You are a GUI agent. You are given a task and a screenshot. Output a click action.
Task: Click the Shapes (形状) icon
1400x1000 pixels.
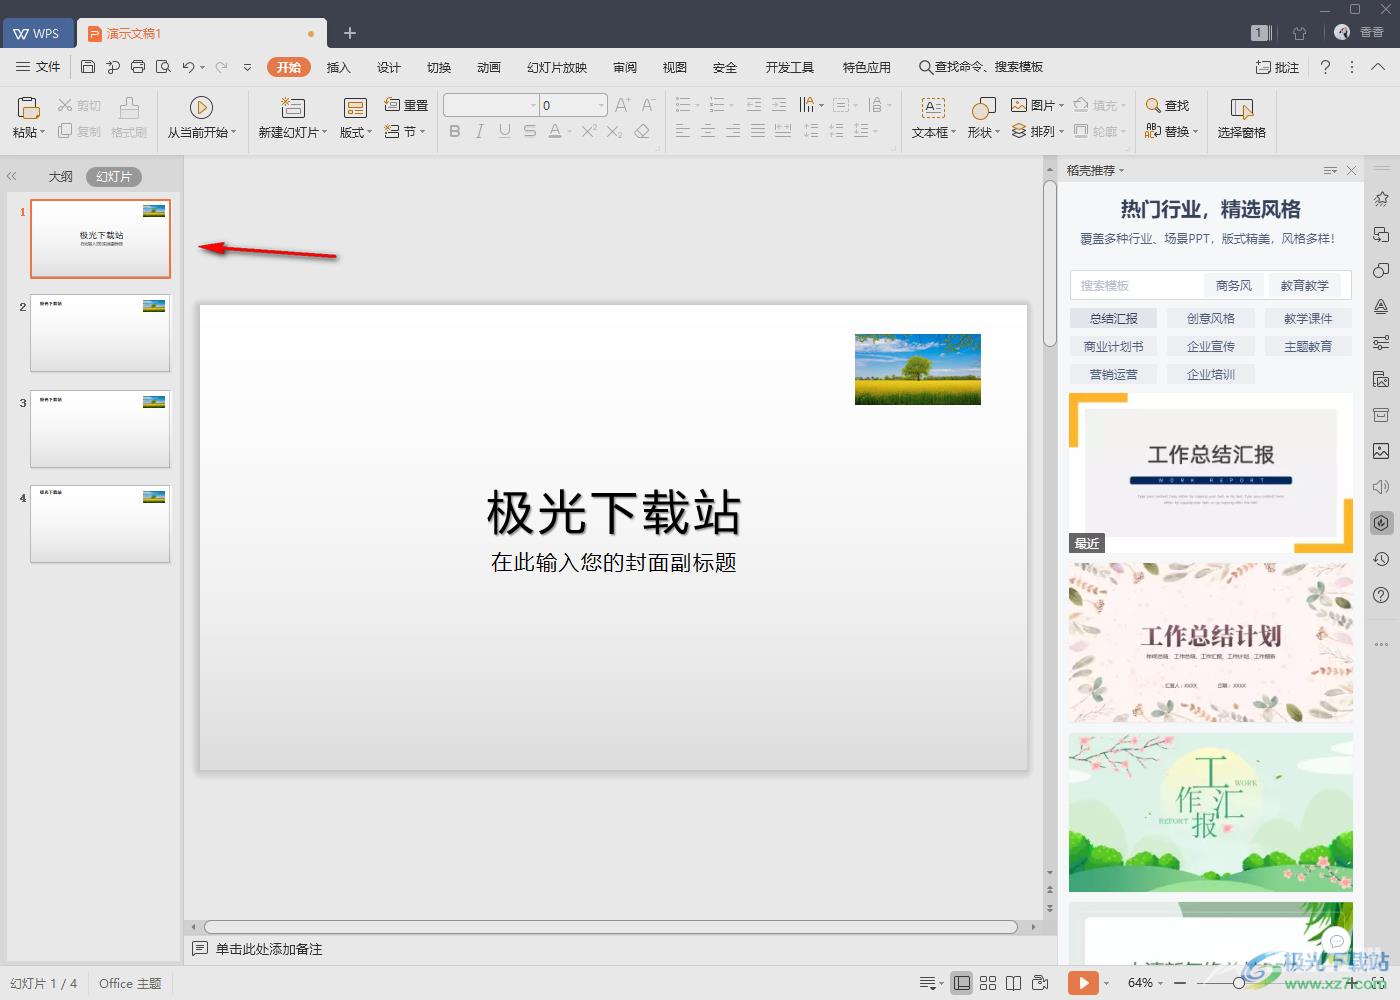click(983, 108)
